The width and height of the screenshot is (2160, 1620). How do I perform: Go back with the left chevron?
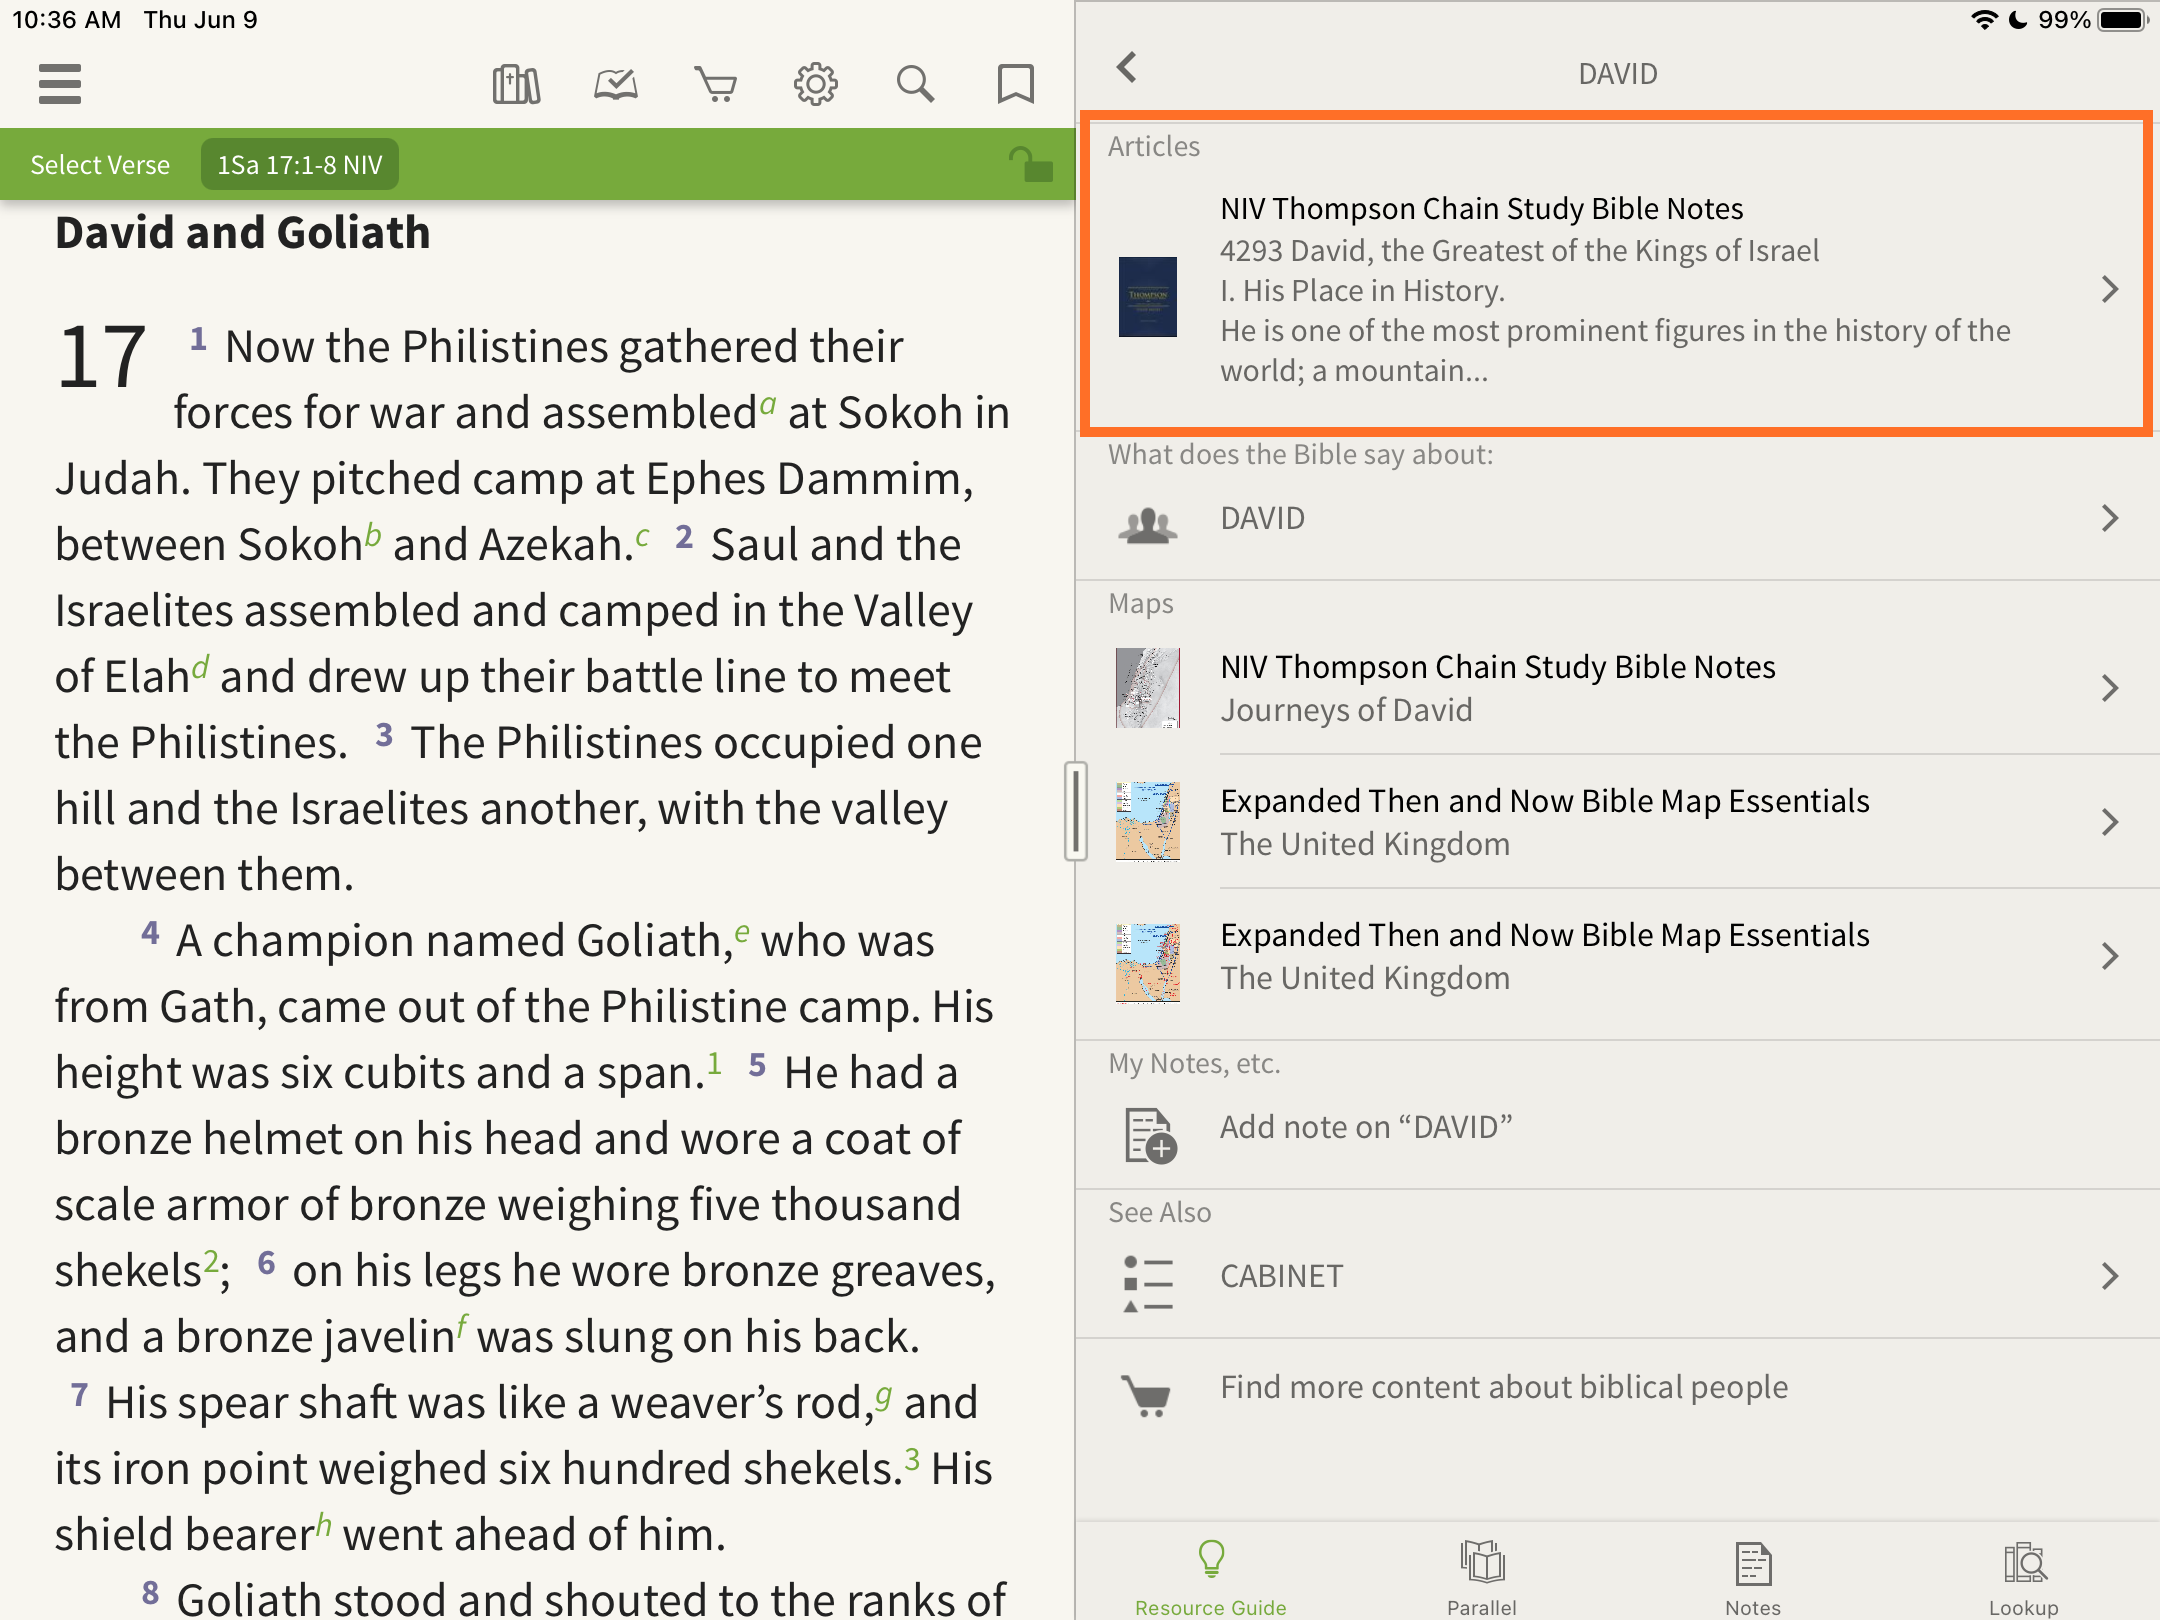[1128, 68]
